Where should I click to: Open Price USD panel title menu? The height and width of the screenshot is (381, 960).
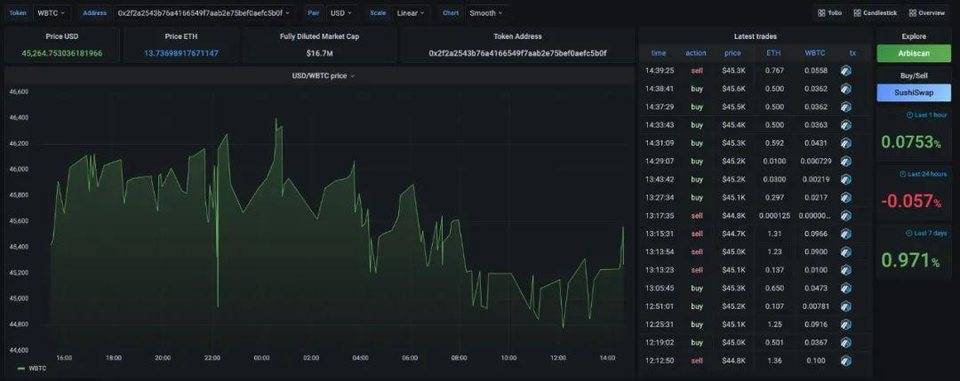tap(62, 37)
